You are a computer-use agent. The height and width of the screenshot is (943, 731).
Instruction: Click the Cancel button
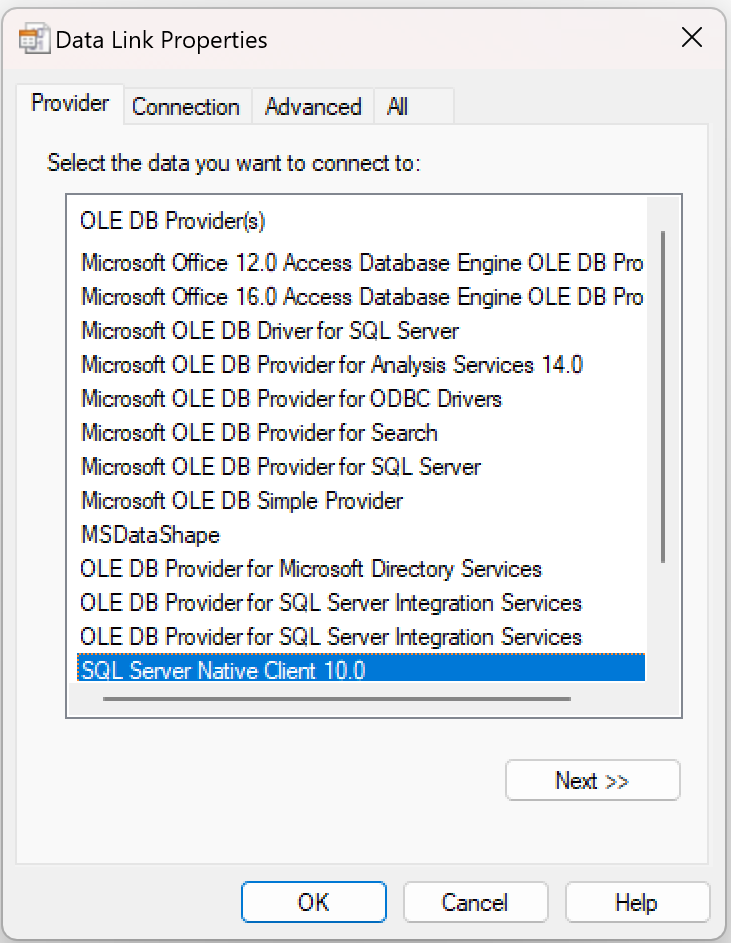click(475, 902)
